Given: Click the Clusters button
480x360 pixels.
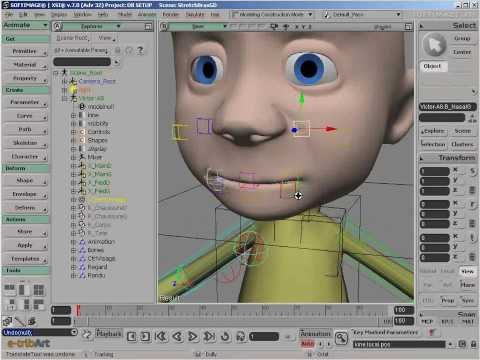Looking at the screenshot, I should point(462,144).
